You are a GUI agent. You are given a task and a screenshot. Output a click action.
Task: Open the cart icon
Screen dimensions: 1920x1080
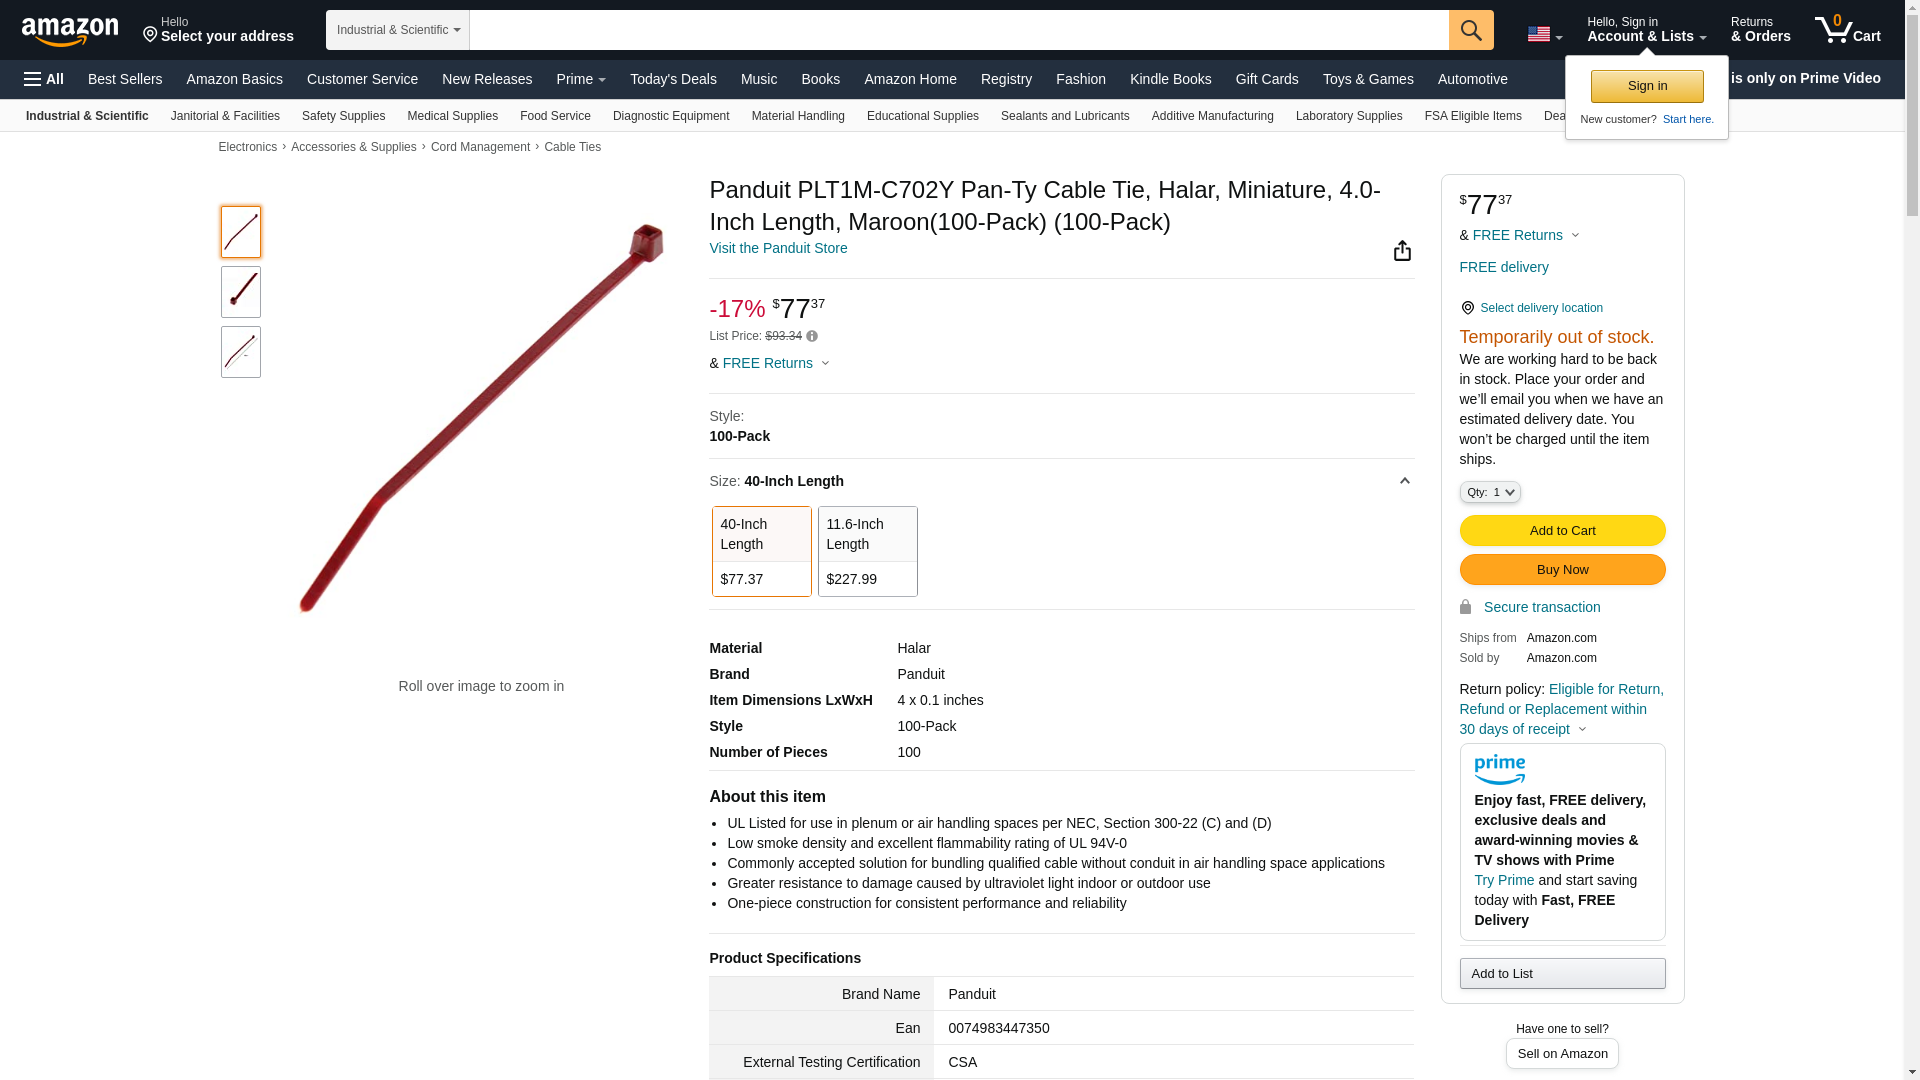pyautogui.click(x=1846, y=30)
